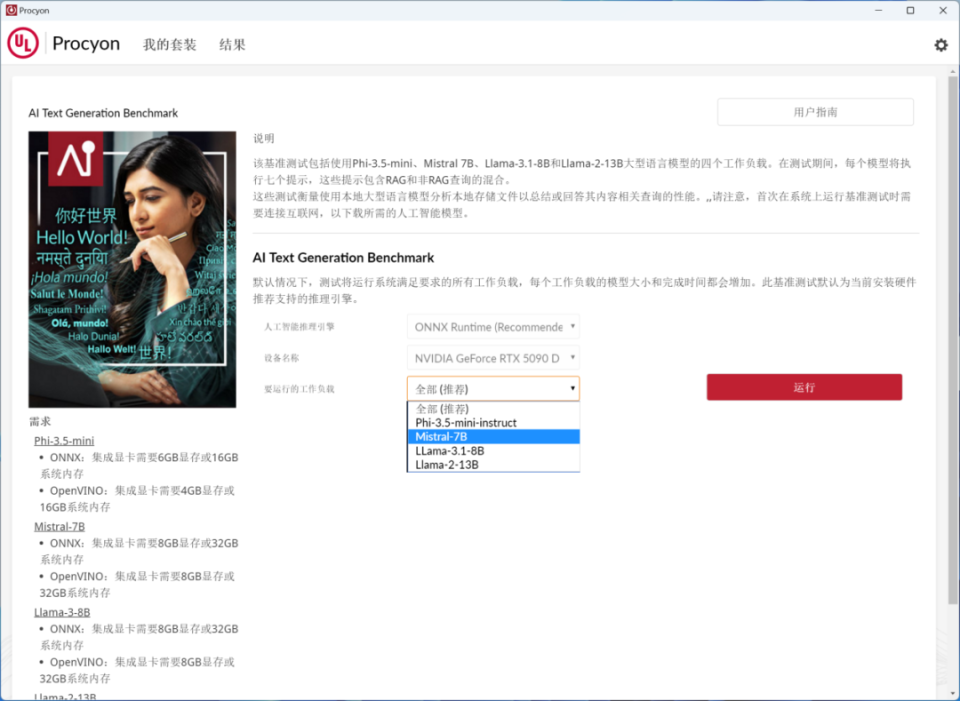Collapse the 全部 (推荐) workload dropdown
The height and width of the screenshot is (701, 960).
coord(493,389)
